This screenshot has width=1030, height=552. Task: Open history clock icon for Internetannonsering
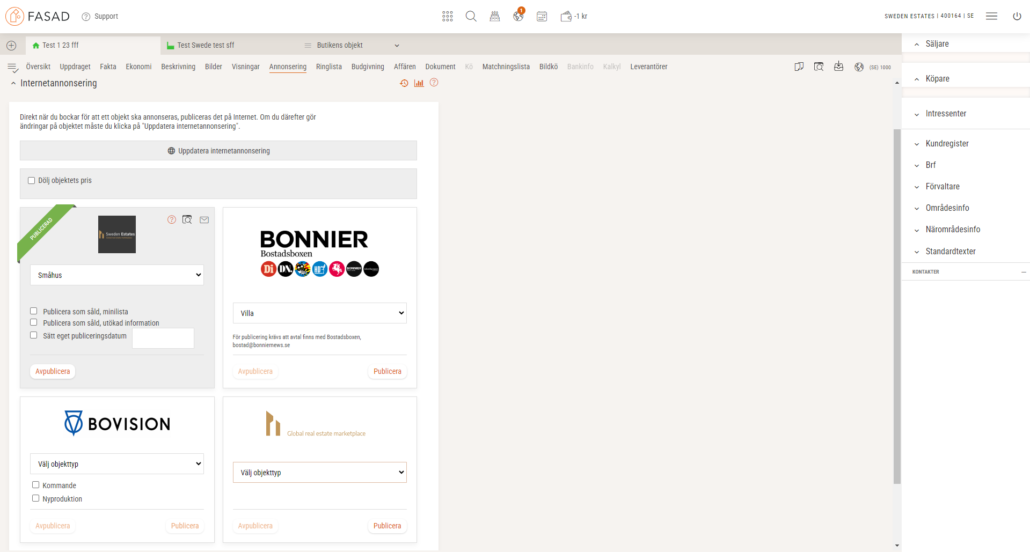point(404,83)
